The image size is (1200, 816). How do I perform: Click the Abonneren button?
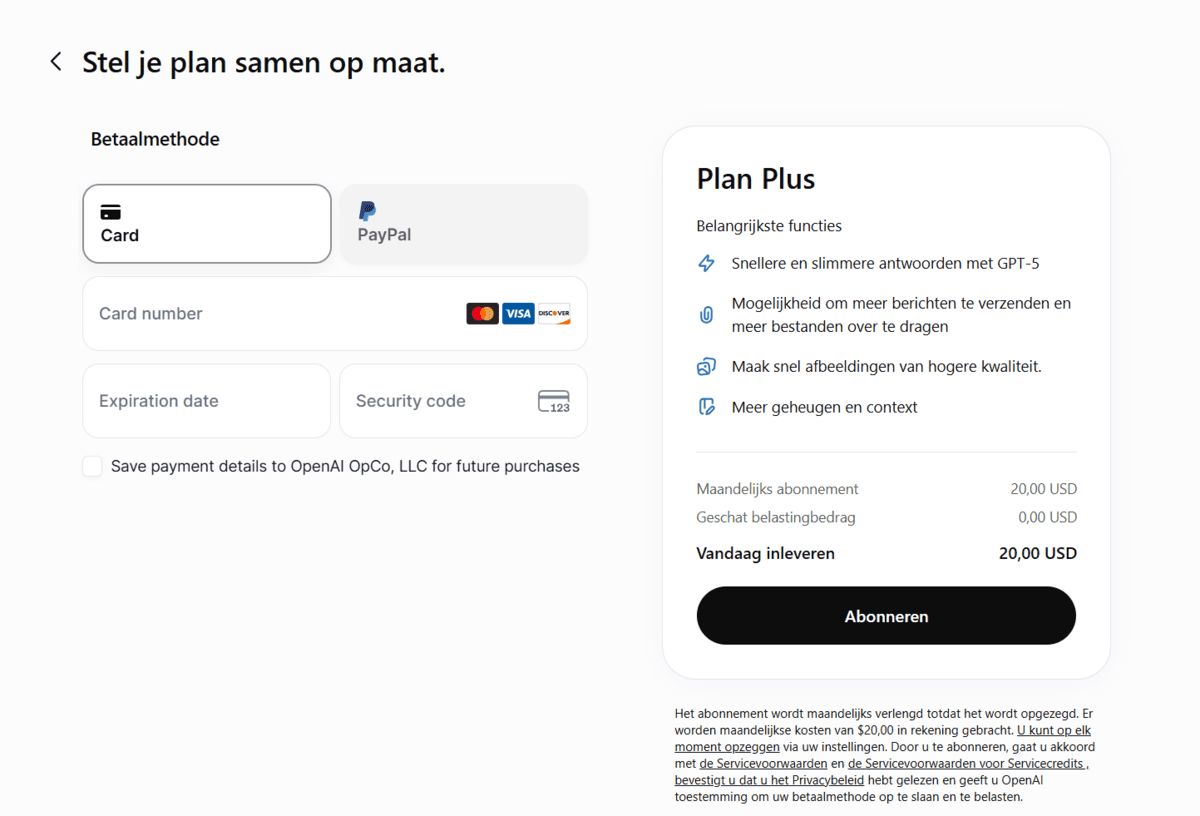[x=886, y=616]
